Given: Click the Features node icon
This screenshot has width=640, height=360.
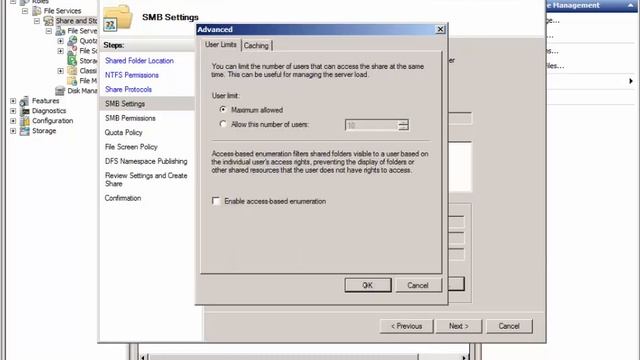Looking at the screenshot, I should pyautogui.click(x=24, y=101).
